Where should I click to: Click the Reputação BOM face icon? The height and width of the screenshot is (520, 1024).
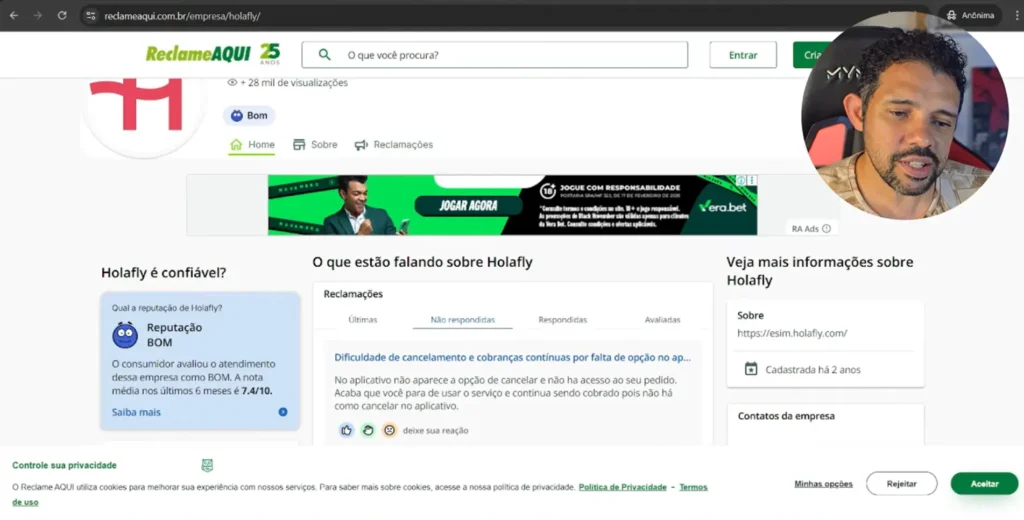125,334
